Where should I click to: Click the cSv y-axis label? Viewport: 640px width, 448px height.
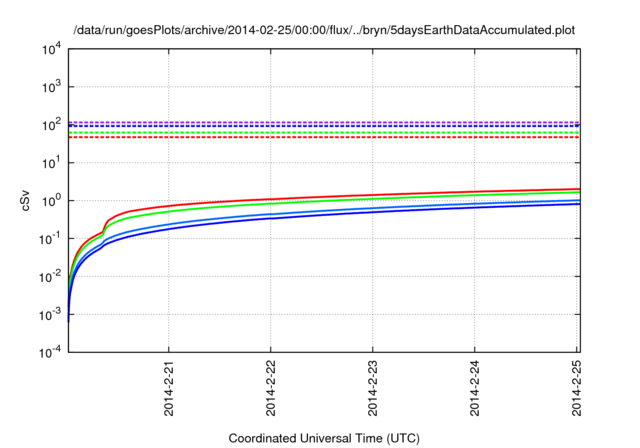25,200
